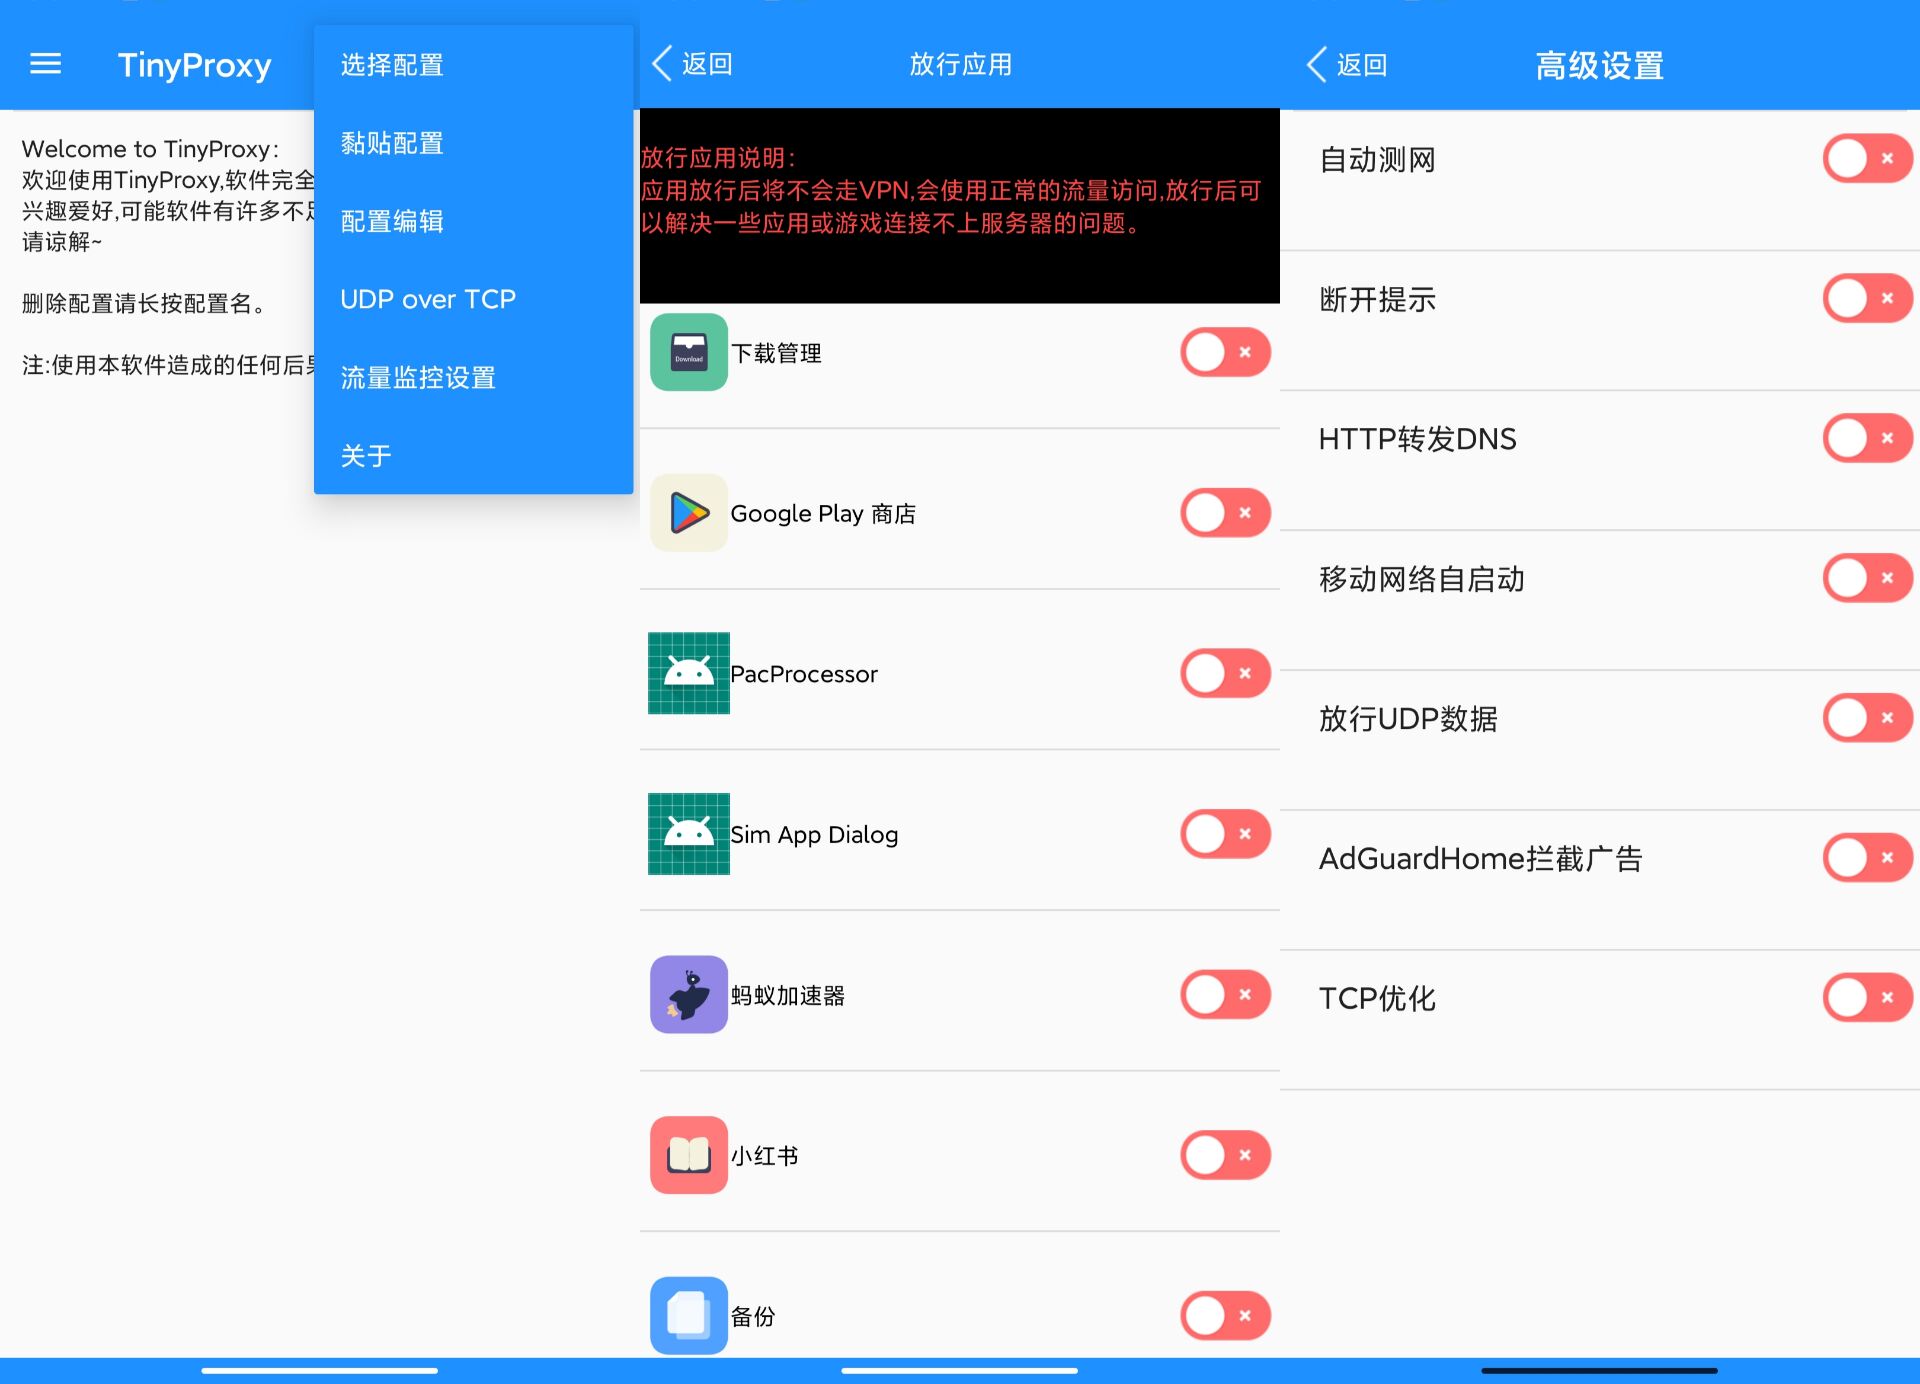Open the TinyProxy hamburger menu
The height and width of the screenshot is (1384, 1920).
tap(44, 63)
